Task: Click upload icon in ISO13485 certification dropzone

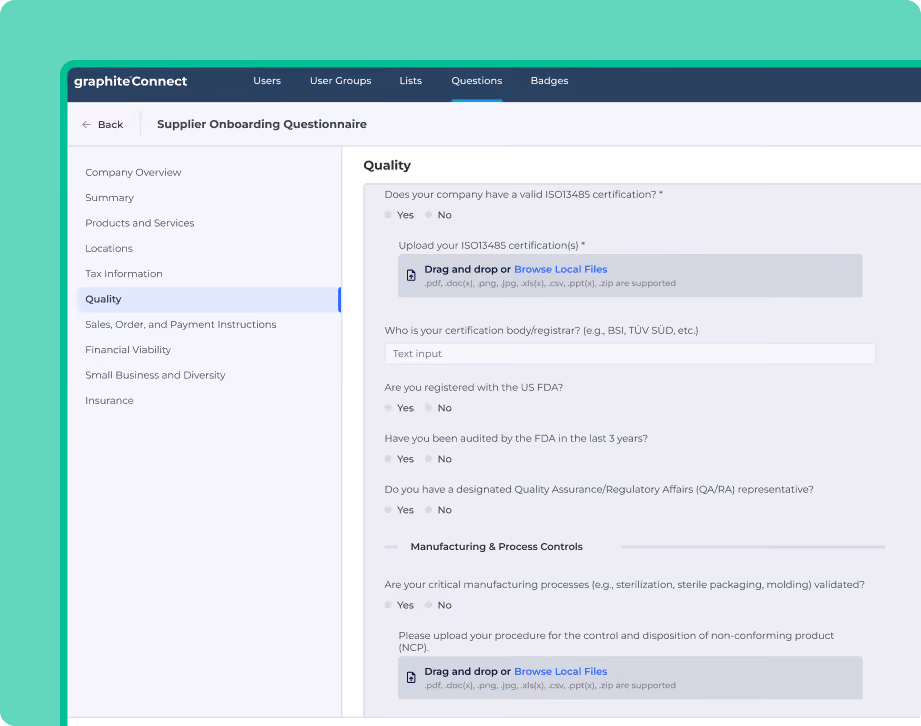Action: [x=411, y=275]
